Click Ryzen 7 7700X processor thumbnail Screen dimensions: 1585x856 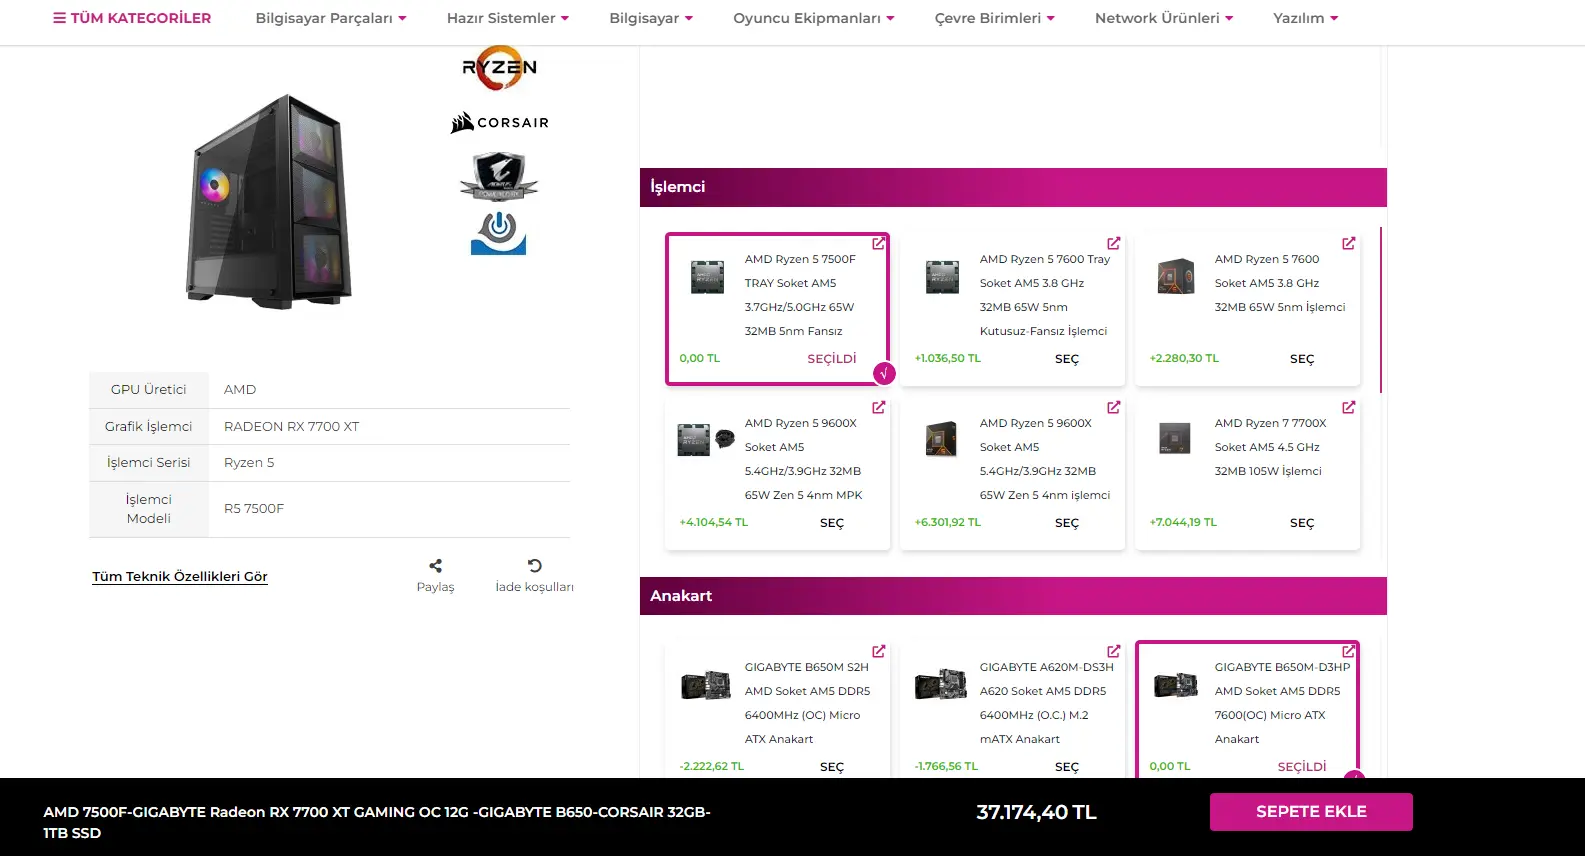(x=1175, y=438)
